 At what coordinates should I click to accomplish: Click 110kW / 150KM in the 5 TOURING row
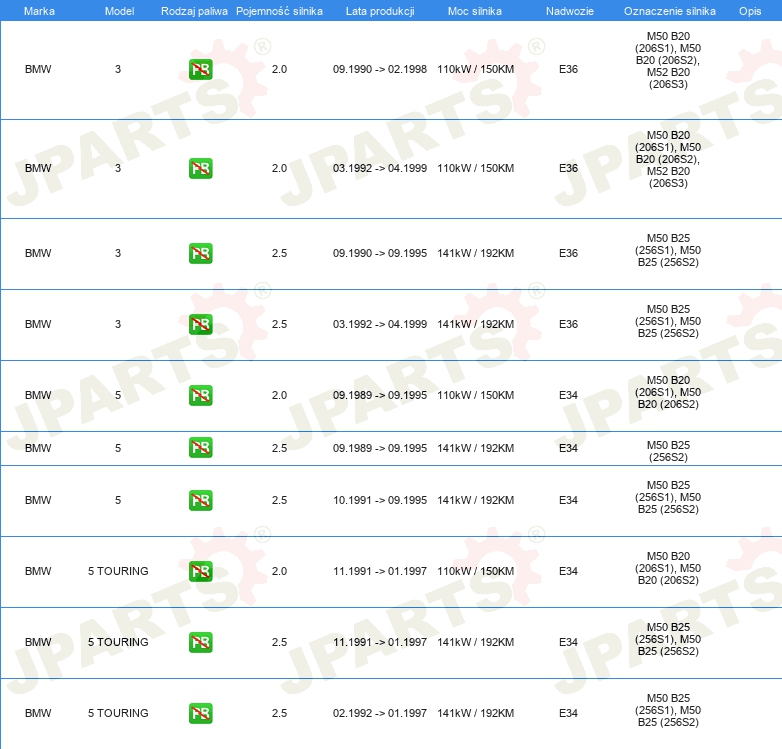click(x=475, y=571)
